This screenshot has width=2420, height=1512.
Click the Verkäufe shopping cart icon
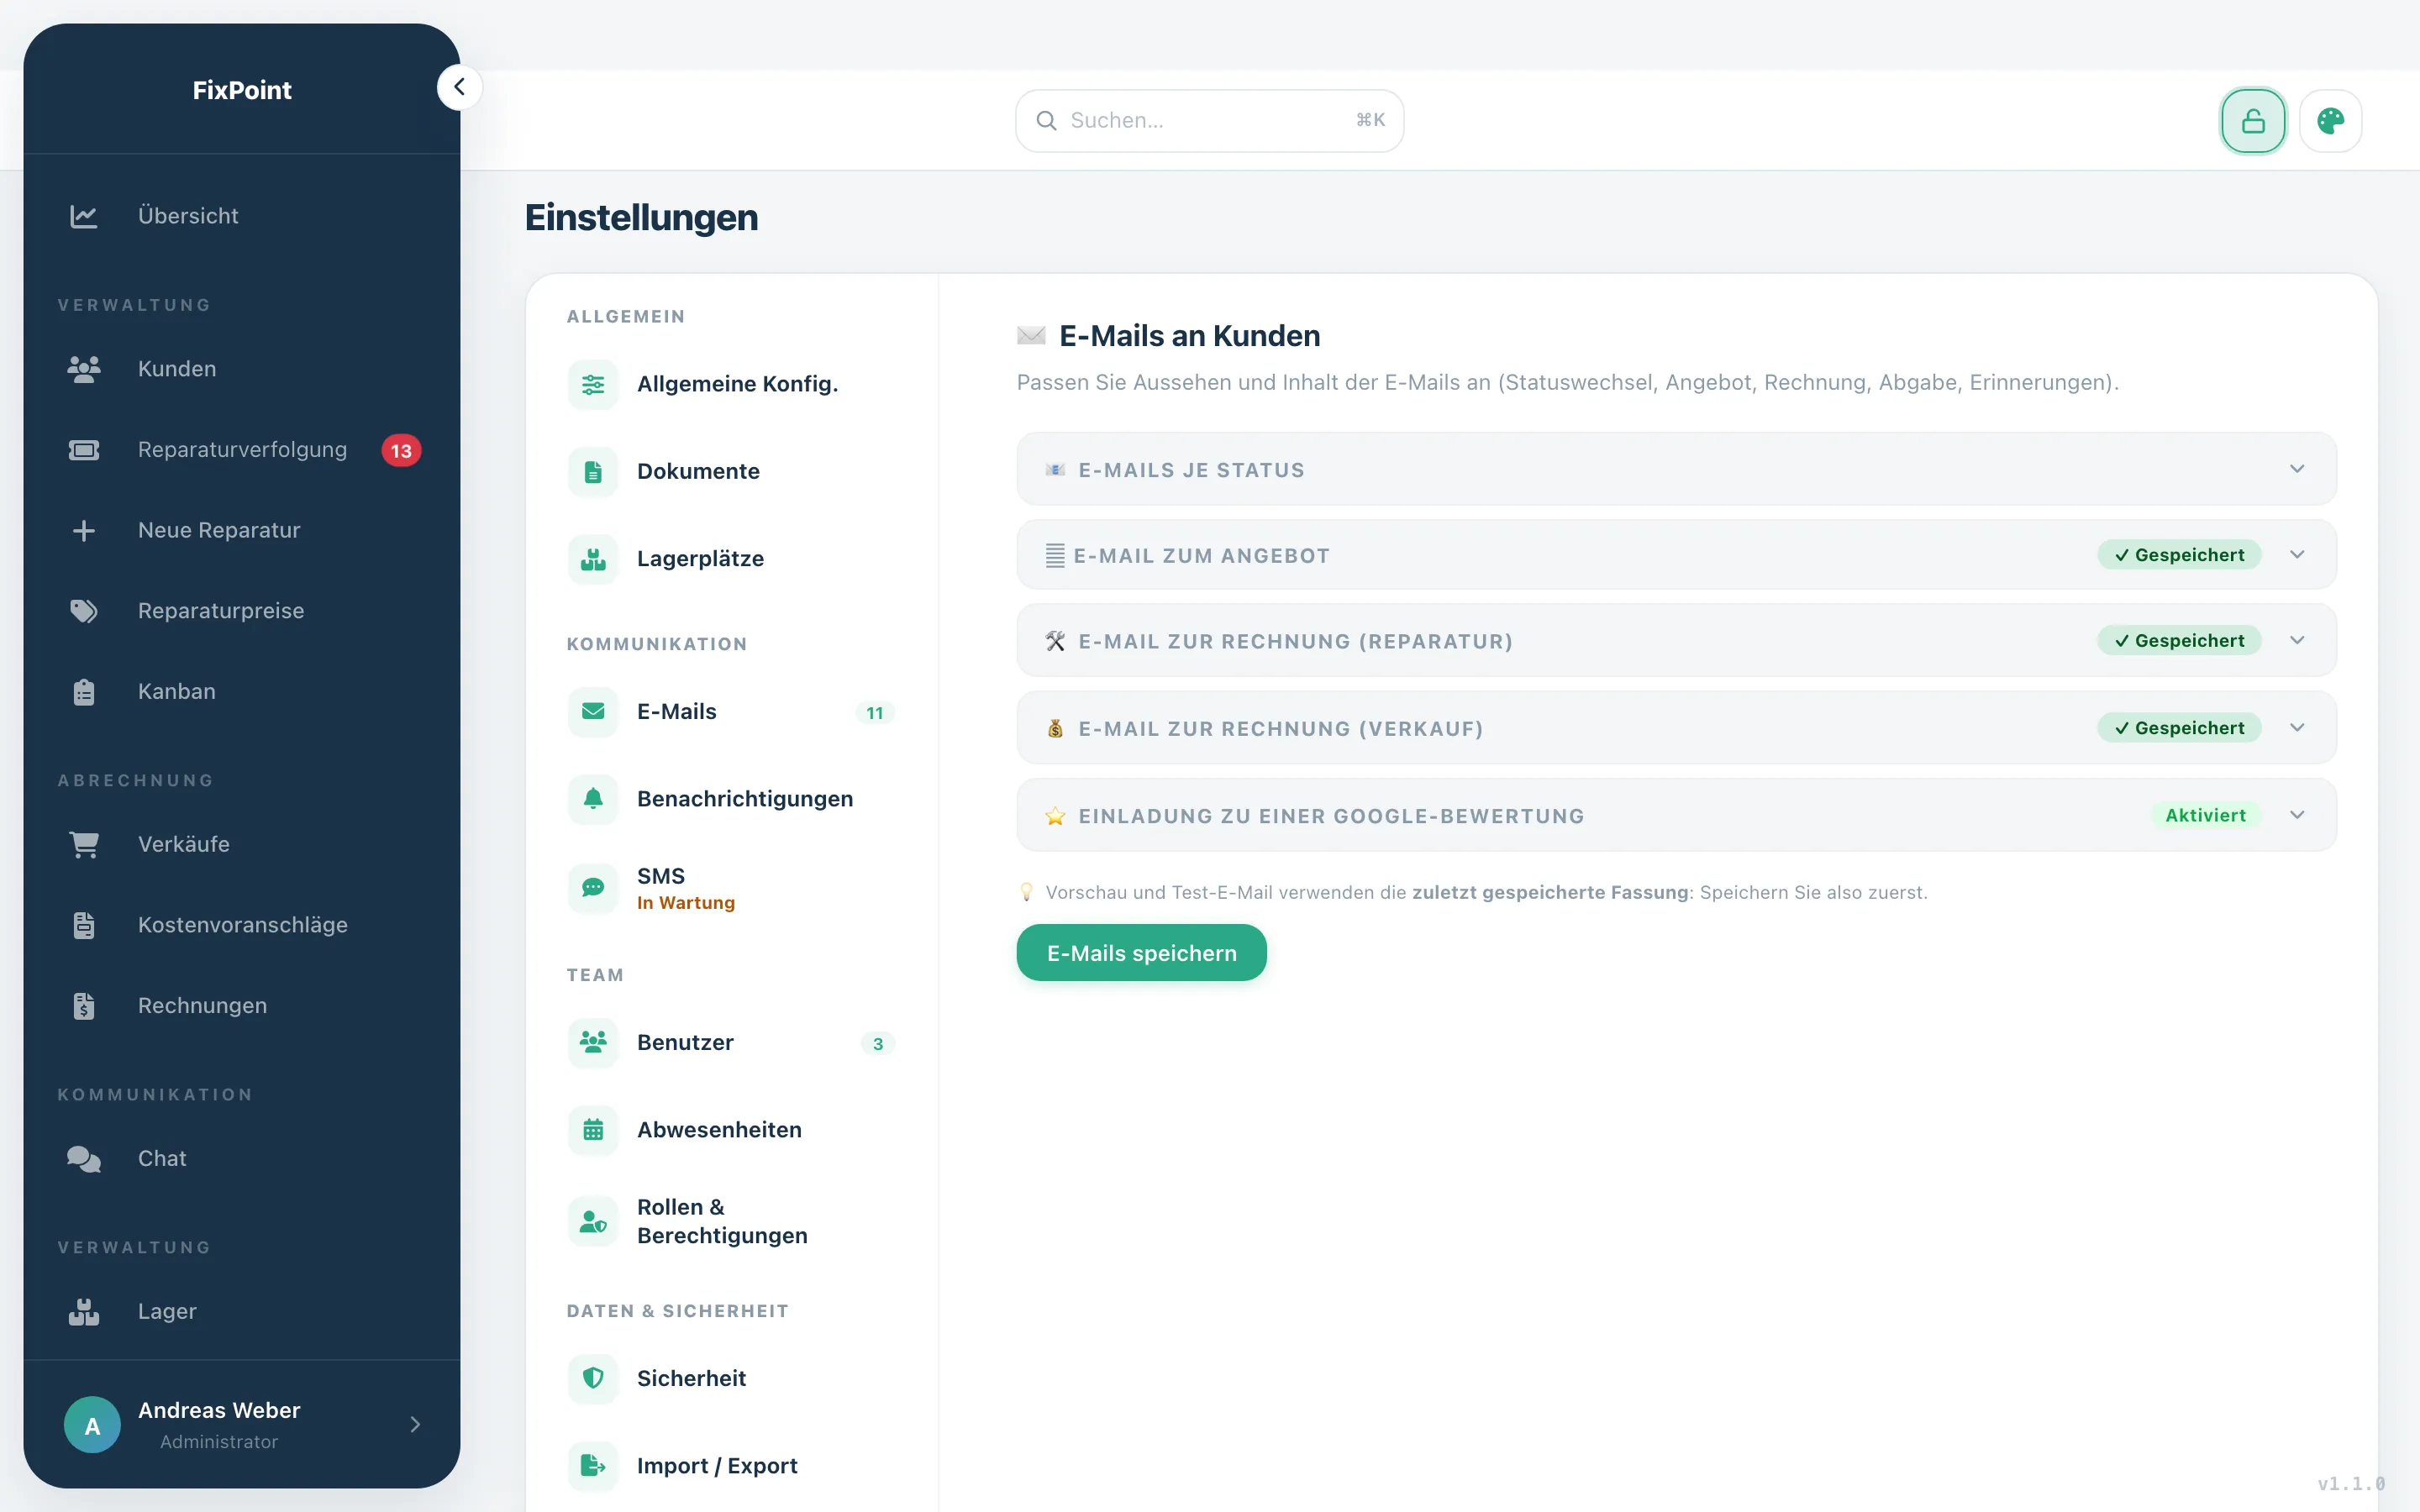(x=84, y=844)
